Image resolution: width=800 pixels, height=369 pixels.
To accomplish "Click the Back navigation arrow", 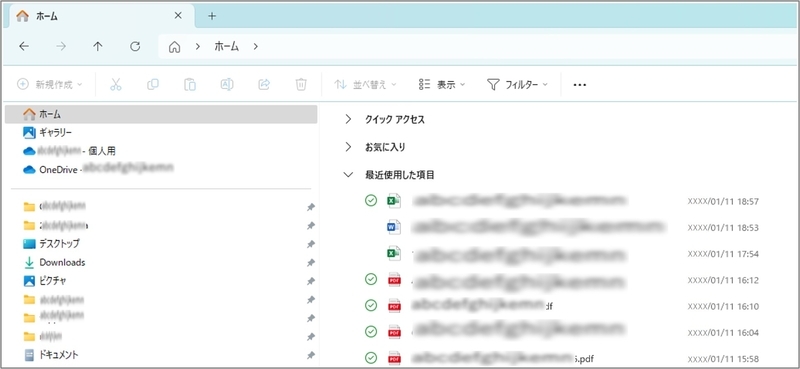I will (24, 46).
